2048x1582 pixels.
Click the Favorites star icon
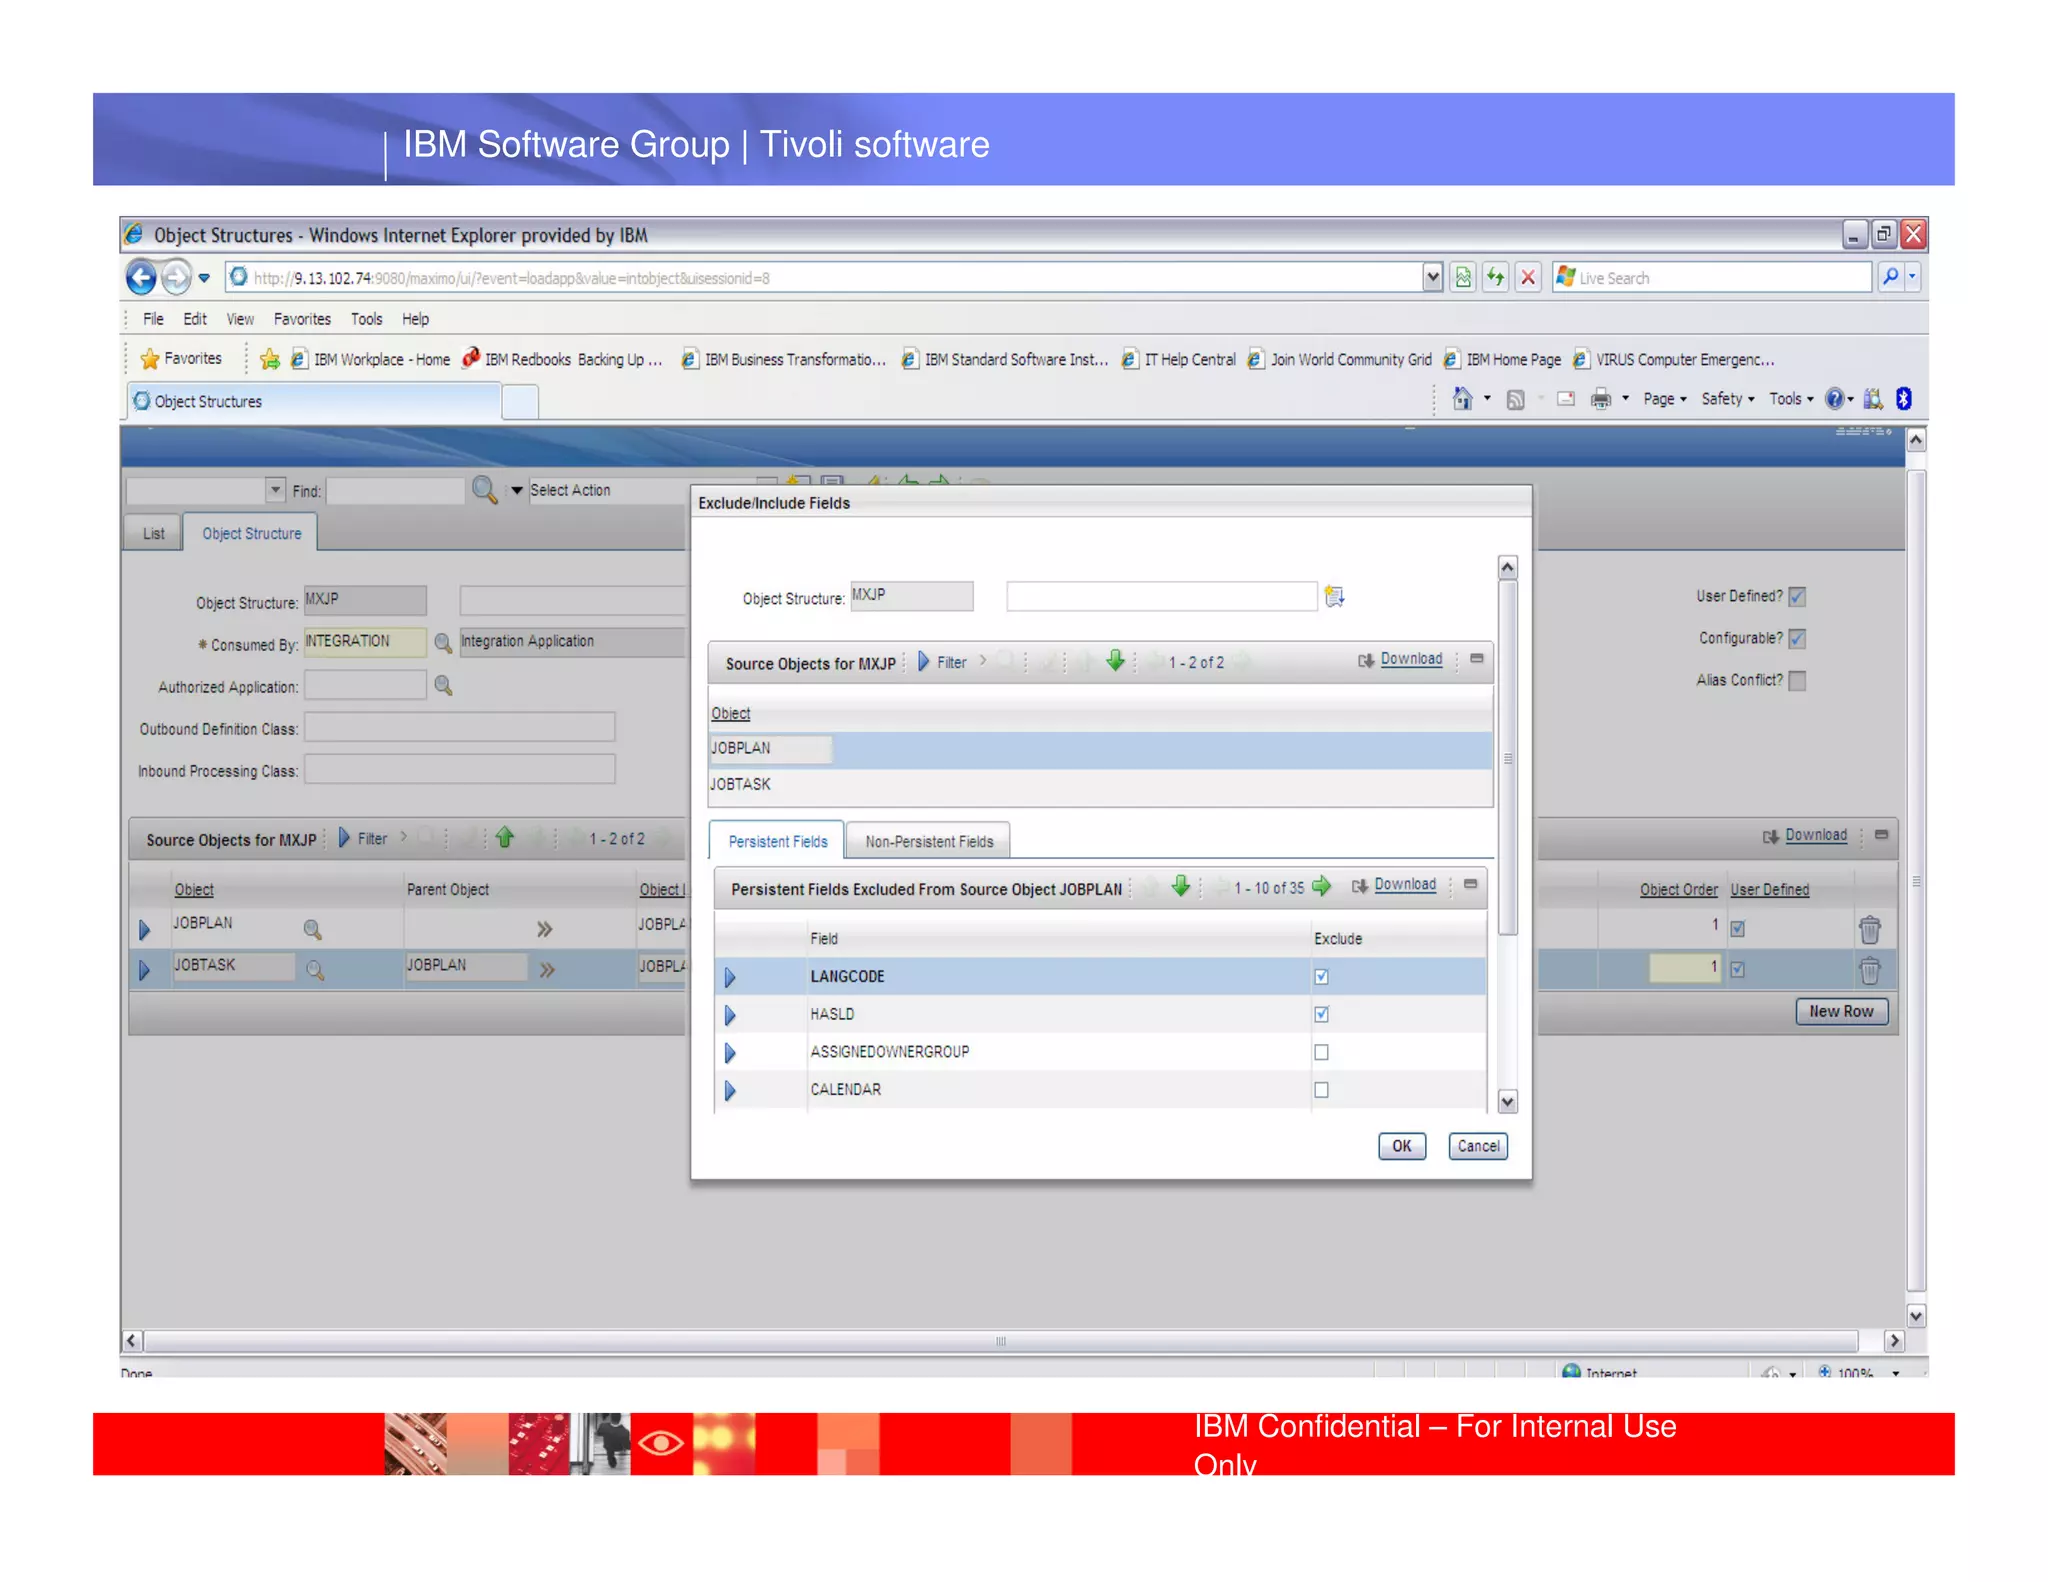click(x=150, y=358)
